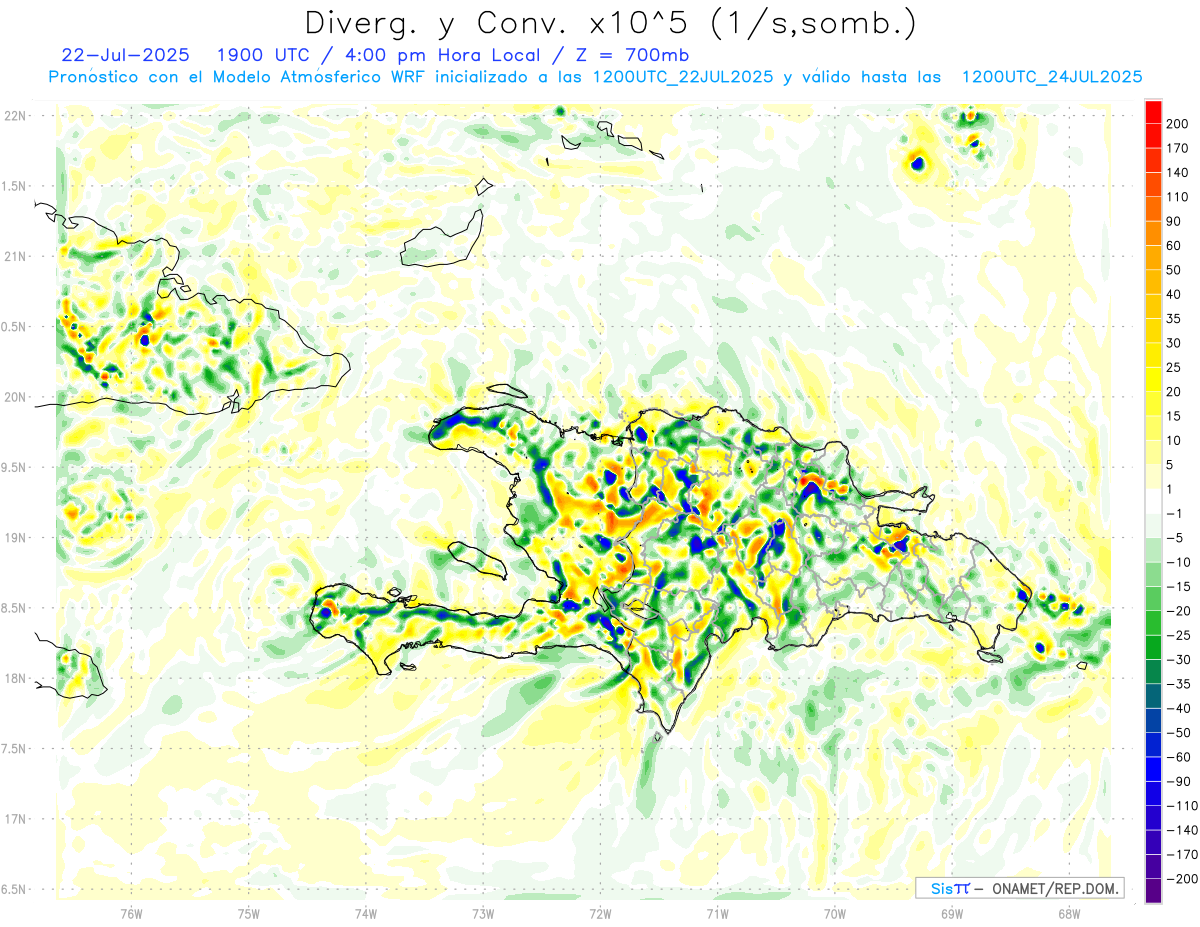Screen dimensions: 1200x927
Task: Click the '0.5N' latitude label
Action: (14, 327)
